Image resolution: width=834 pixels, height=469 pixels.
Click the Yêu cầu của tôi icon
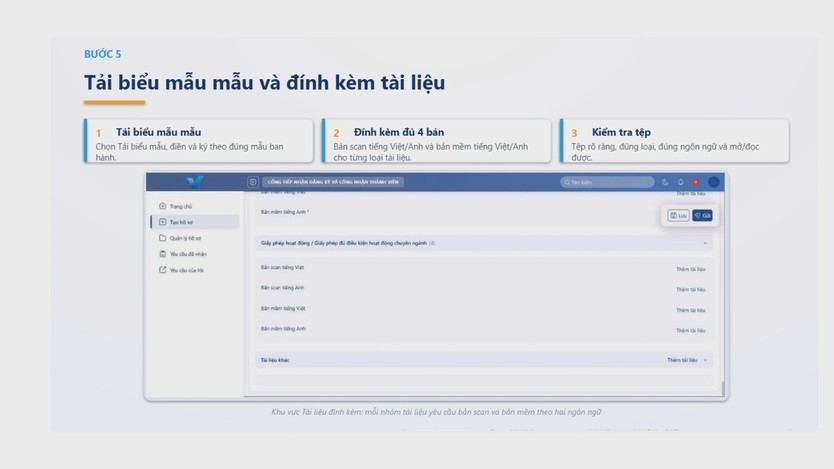(x=163, y=270)
